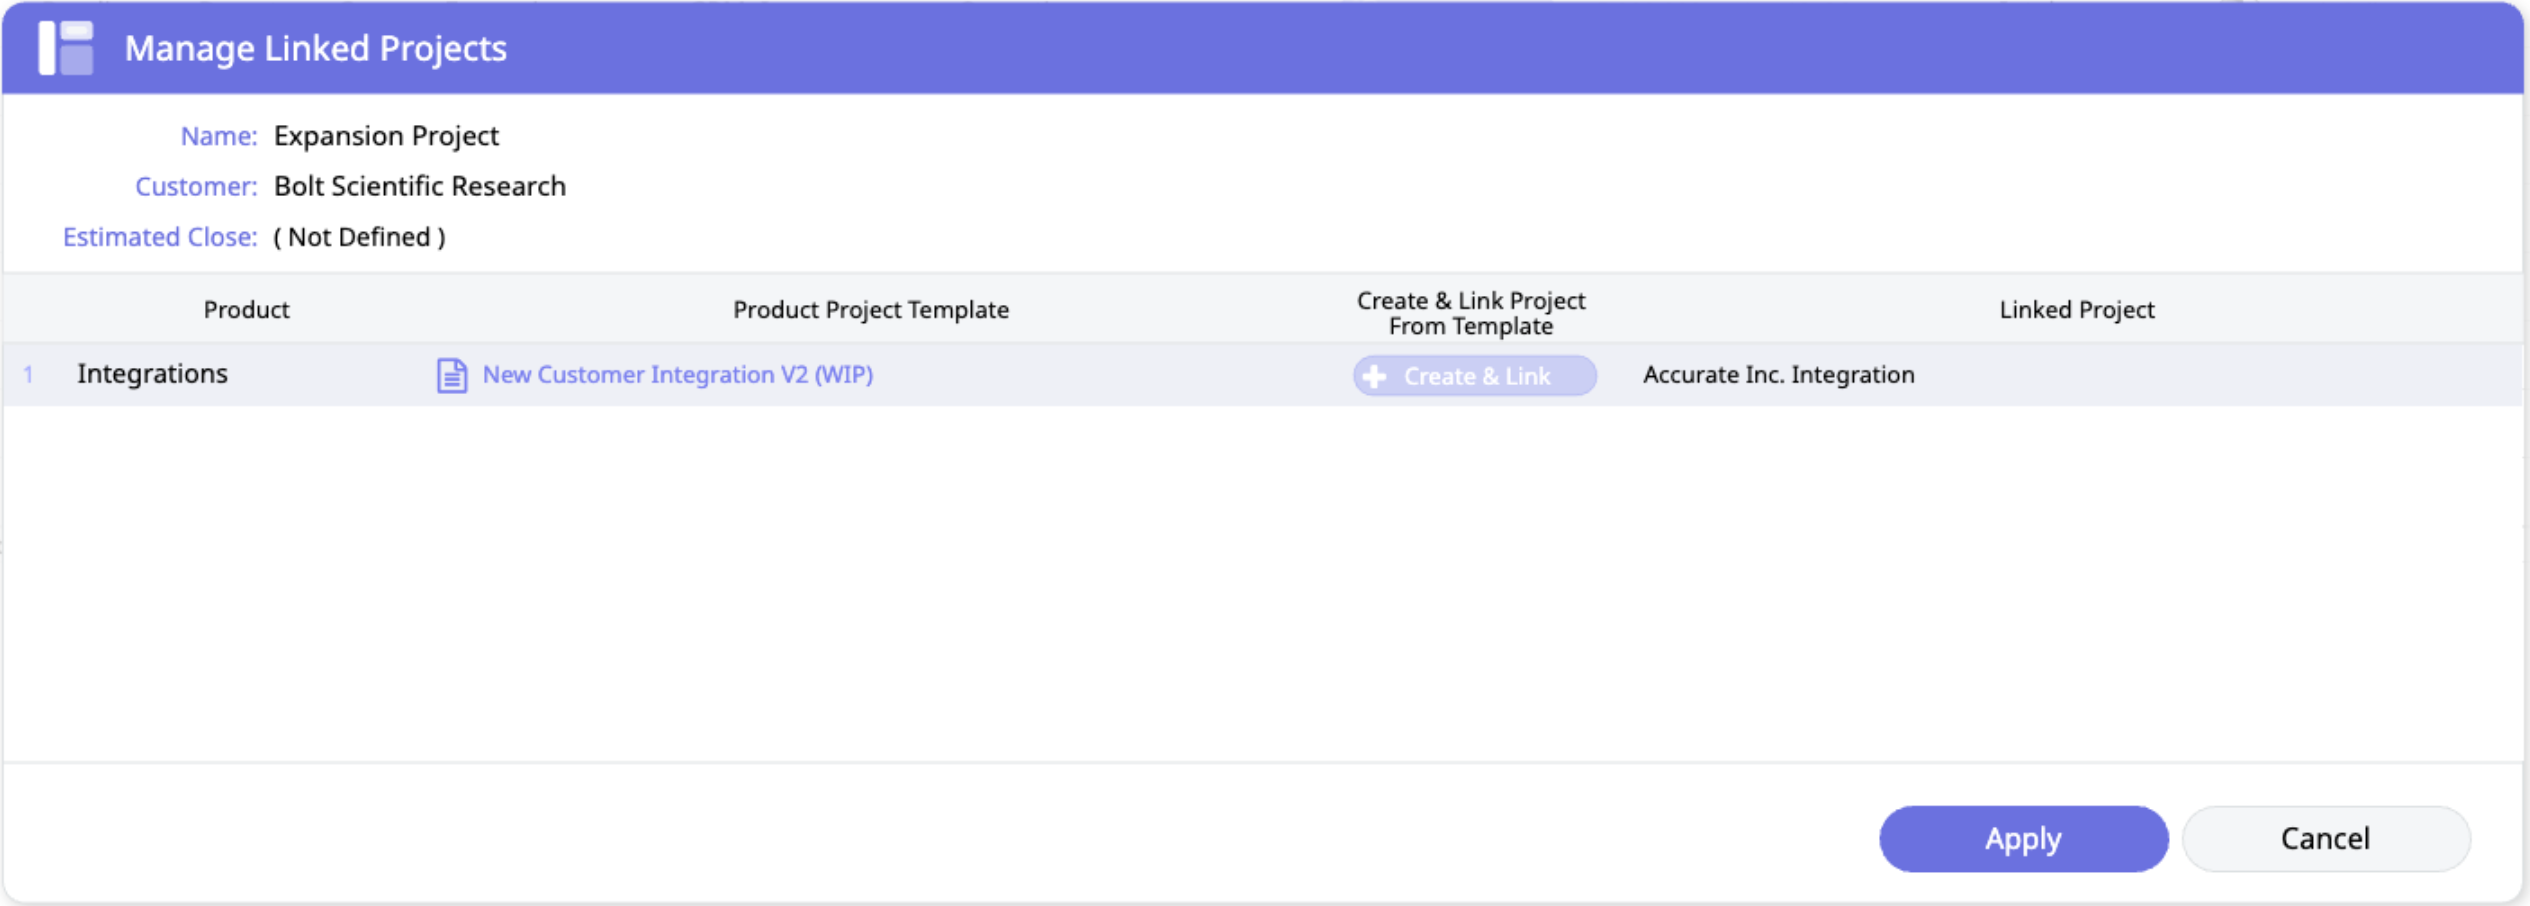Screen dimensions: 2530x906
Task: Click the Apply button
Action: click(x=2022, y=838)
